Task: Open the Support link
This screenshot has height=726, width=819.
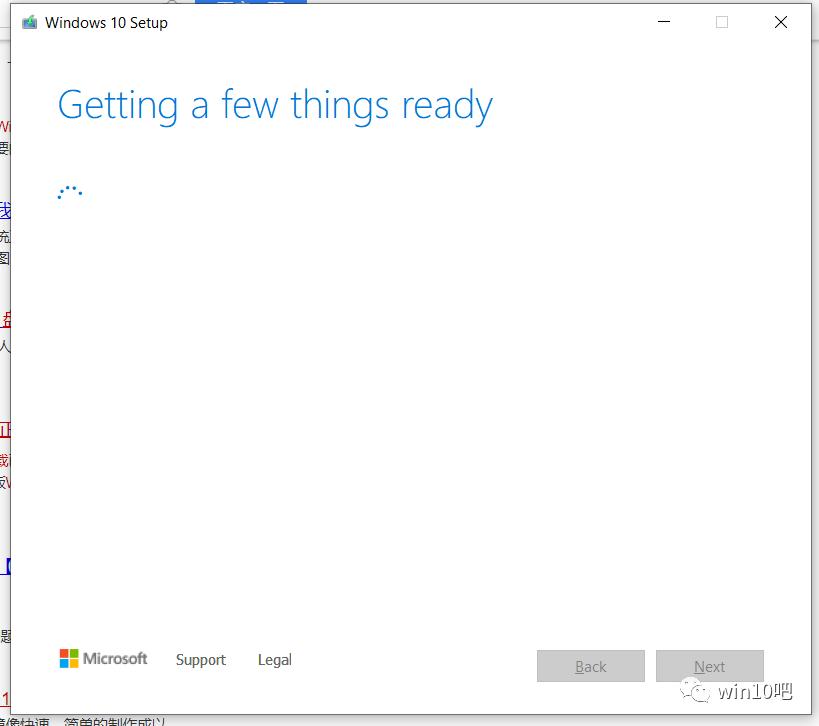Action: click(x=201, y=660)
